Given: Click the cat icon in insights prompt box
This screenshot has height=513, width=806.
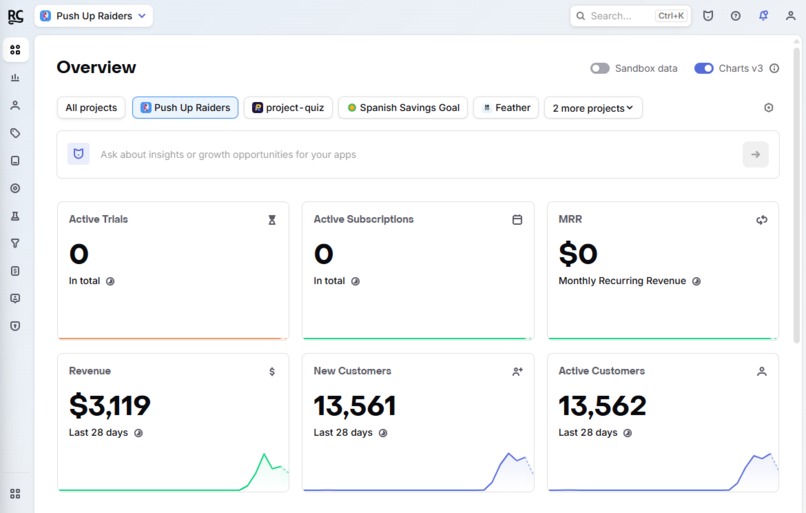Looking at the screenshot, I should click(79, 154).
